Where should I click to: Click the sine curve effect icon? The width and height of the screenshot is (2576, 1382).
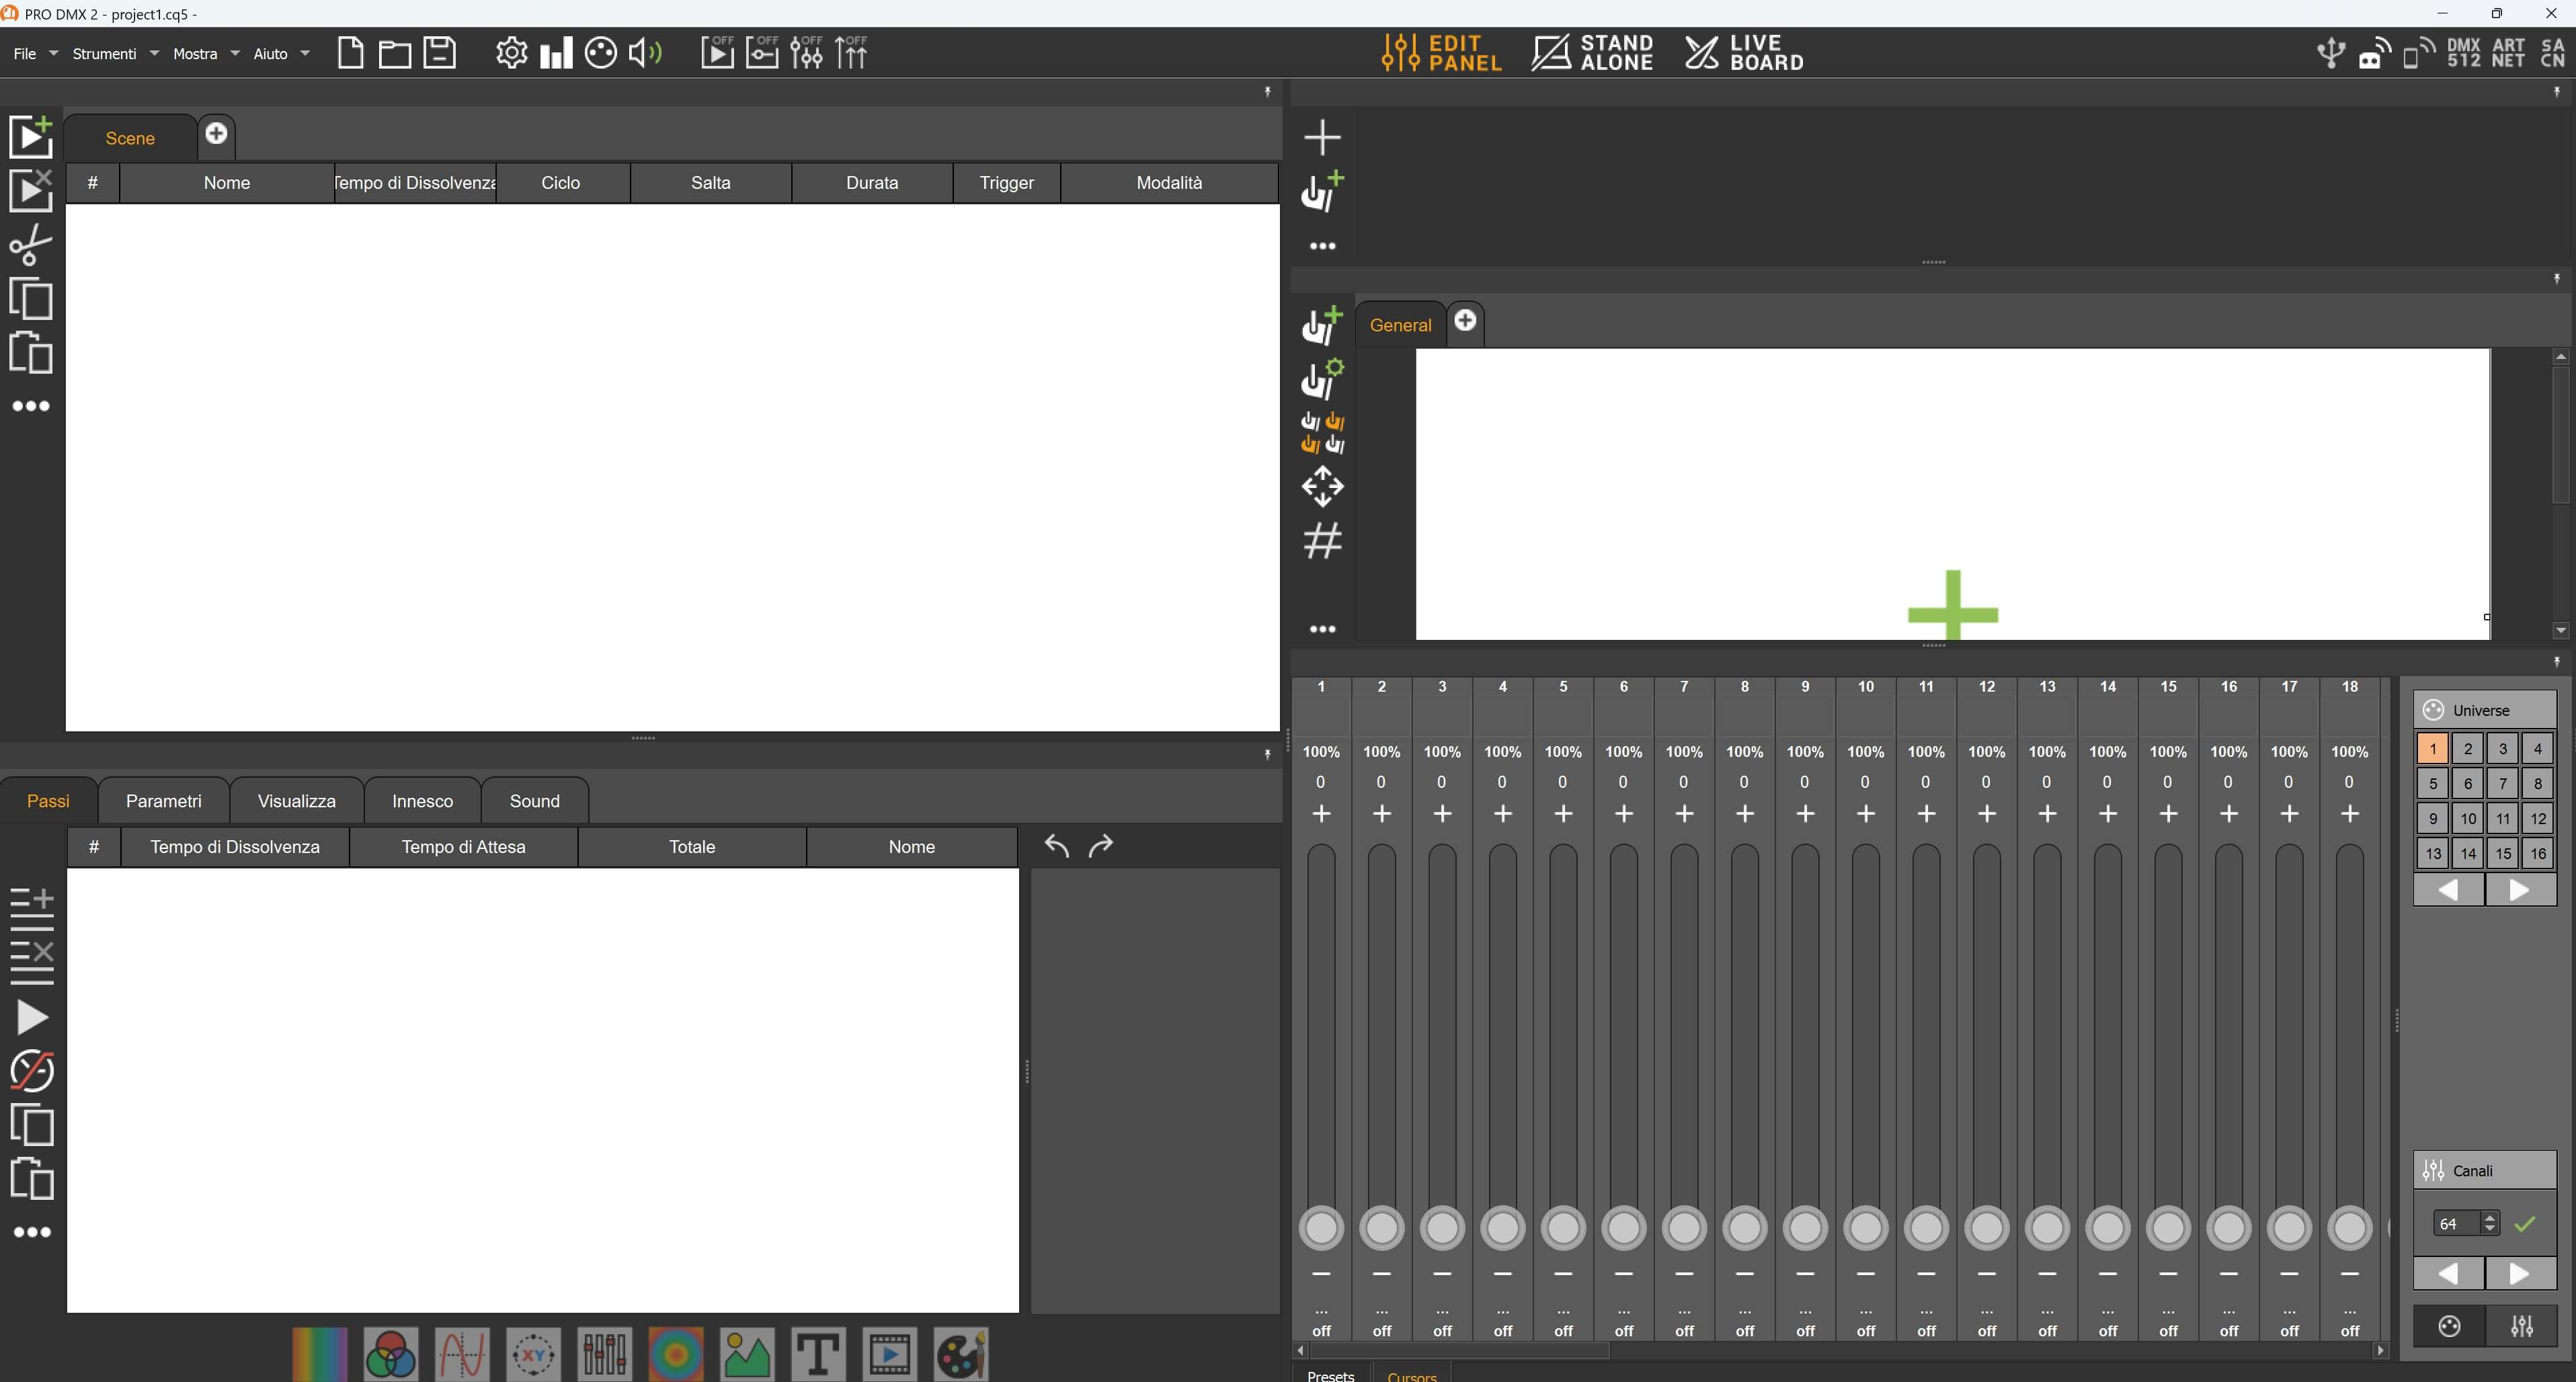[x=462, y=1355]
